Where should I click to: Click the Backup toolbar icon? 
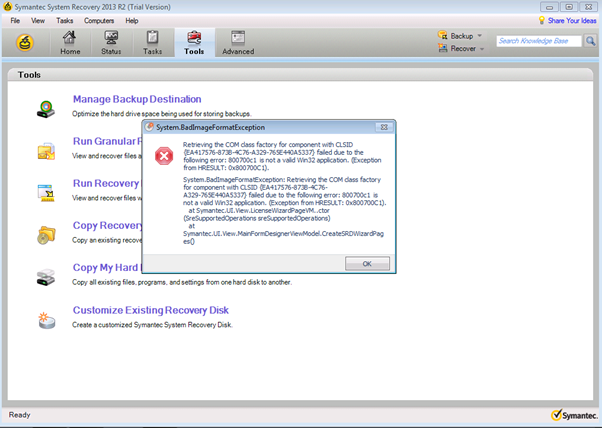click(x=443, y=35)
